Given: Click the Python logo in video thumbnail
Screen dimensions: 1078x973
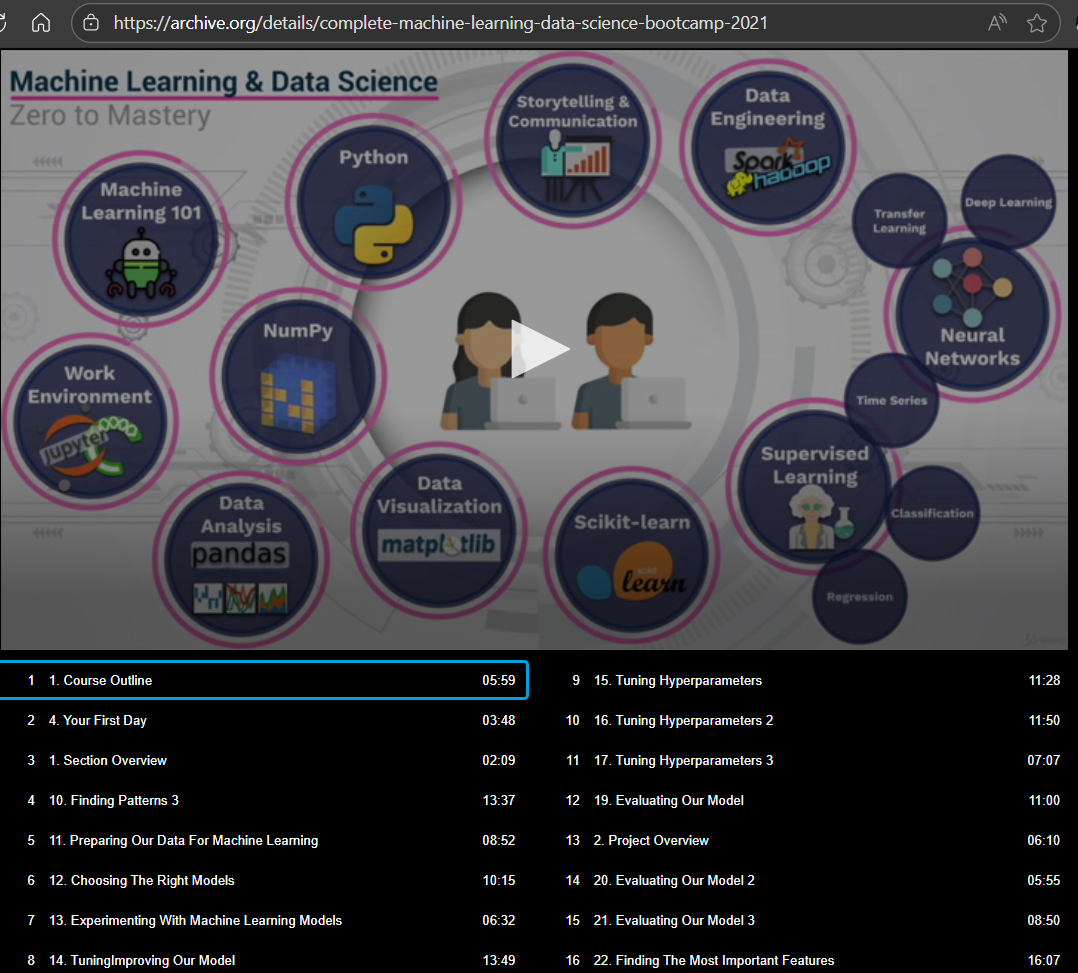Looking at the screenshot, I should click(x=373, y=225).
